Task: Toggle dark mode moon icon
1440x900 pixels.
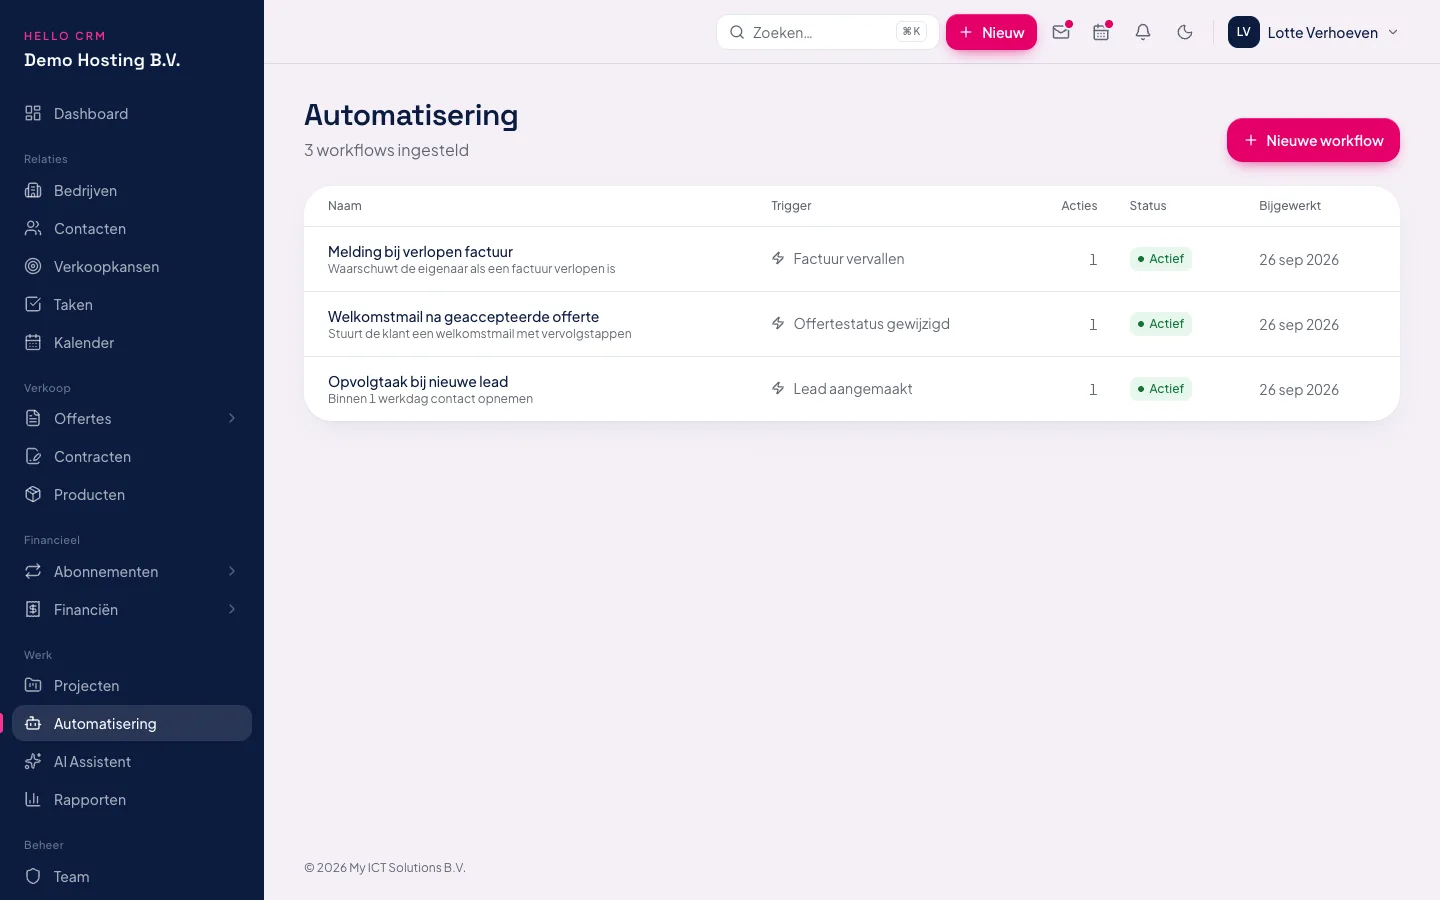Action: tap(1185, 32)
